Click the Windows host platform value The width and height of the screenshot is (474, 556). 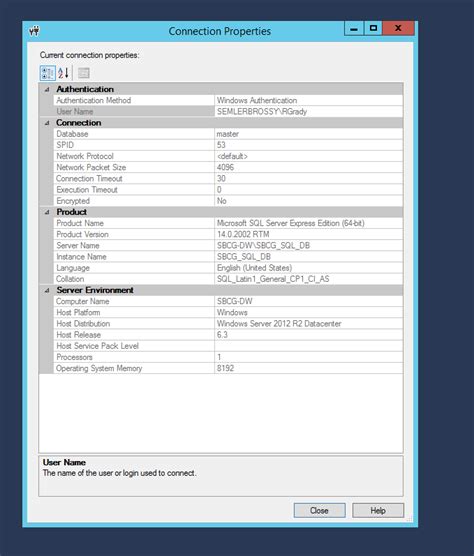(x=232, y=313)
